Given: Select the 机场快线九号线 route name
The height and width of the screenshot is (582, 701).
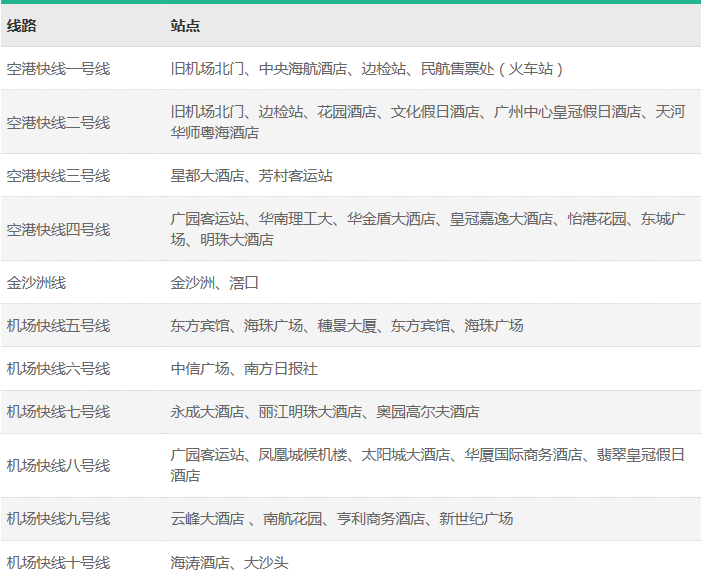Looking at the screenshot, I should pos(58,519).
